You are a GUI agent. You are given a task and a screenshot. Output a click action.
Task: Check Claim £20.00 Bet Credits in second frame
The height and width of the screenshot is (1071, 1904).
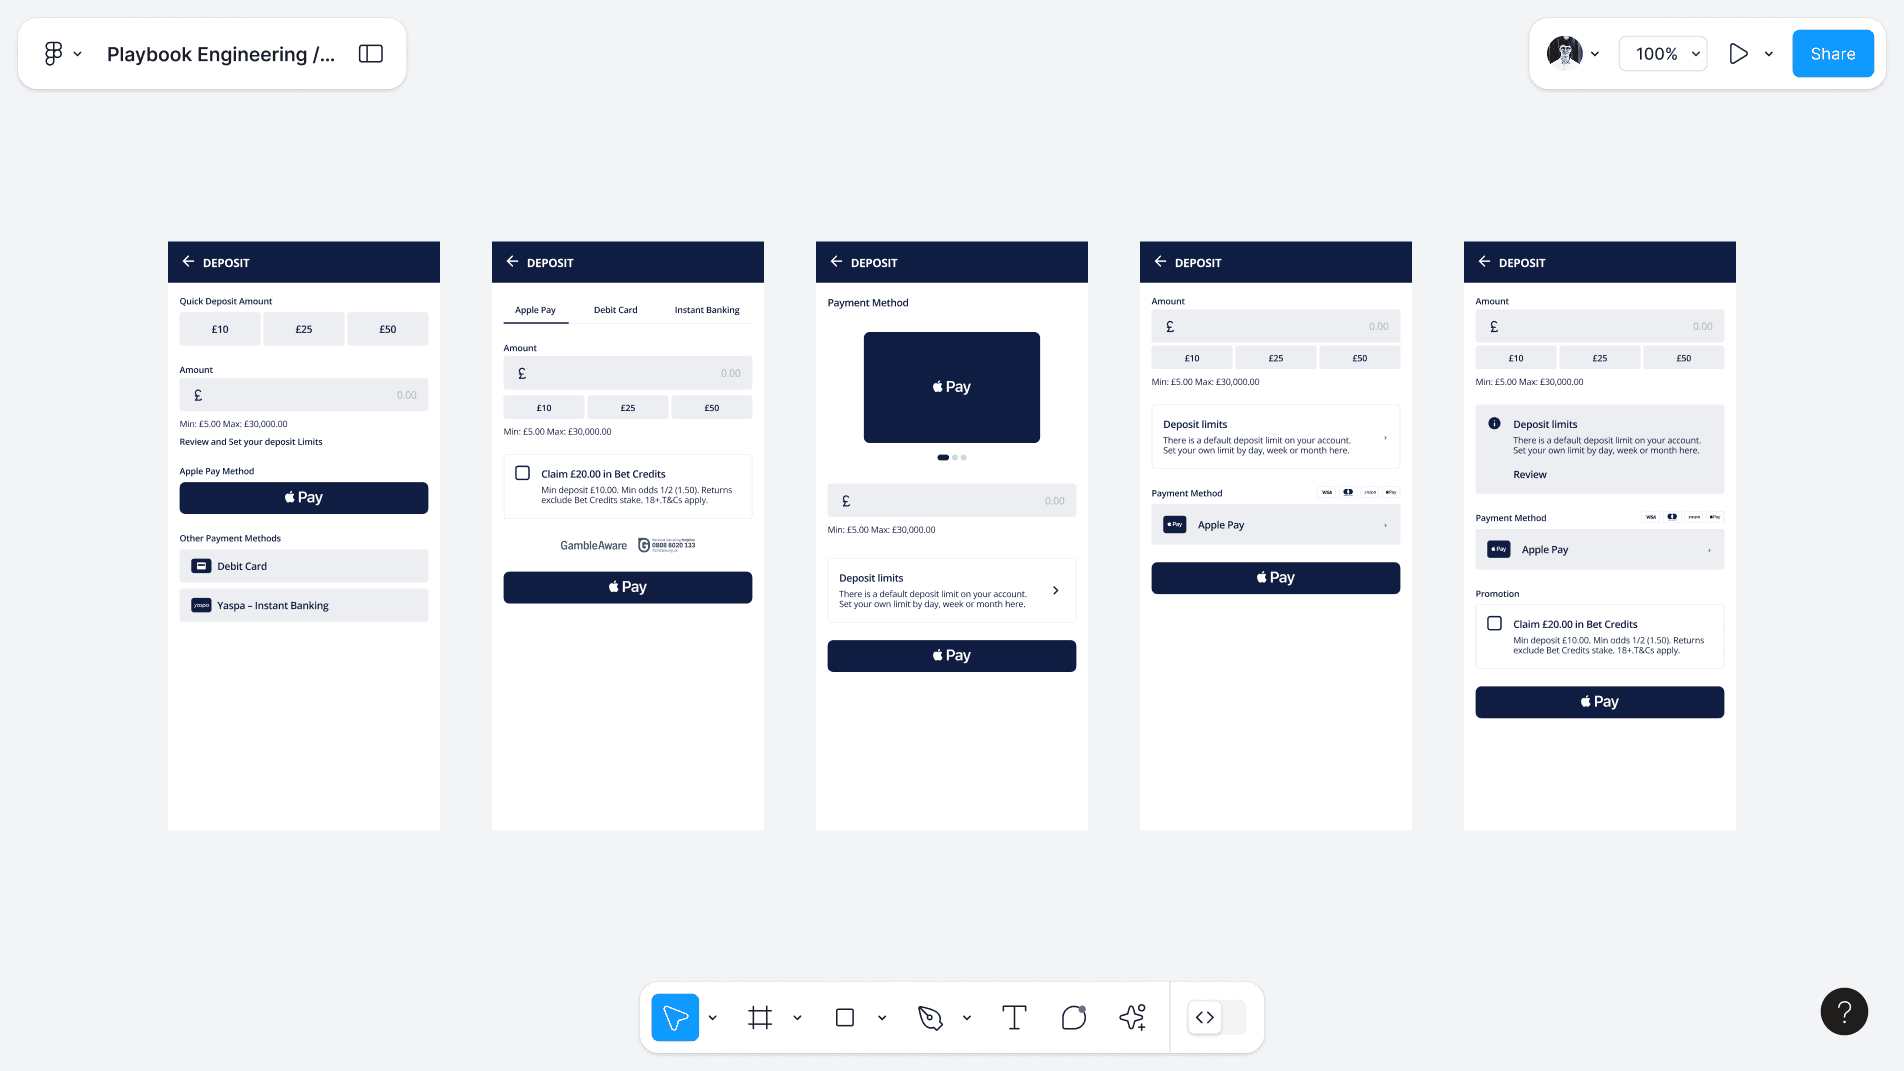tap(522, 473)
